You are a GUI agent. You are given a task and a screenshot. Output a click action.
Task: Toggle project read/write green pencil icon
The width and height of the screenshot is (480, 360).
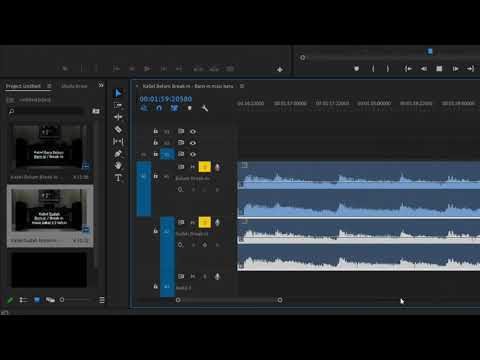(x=10, y=300)
